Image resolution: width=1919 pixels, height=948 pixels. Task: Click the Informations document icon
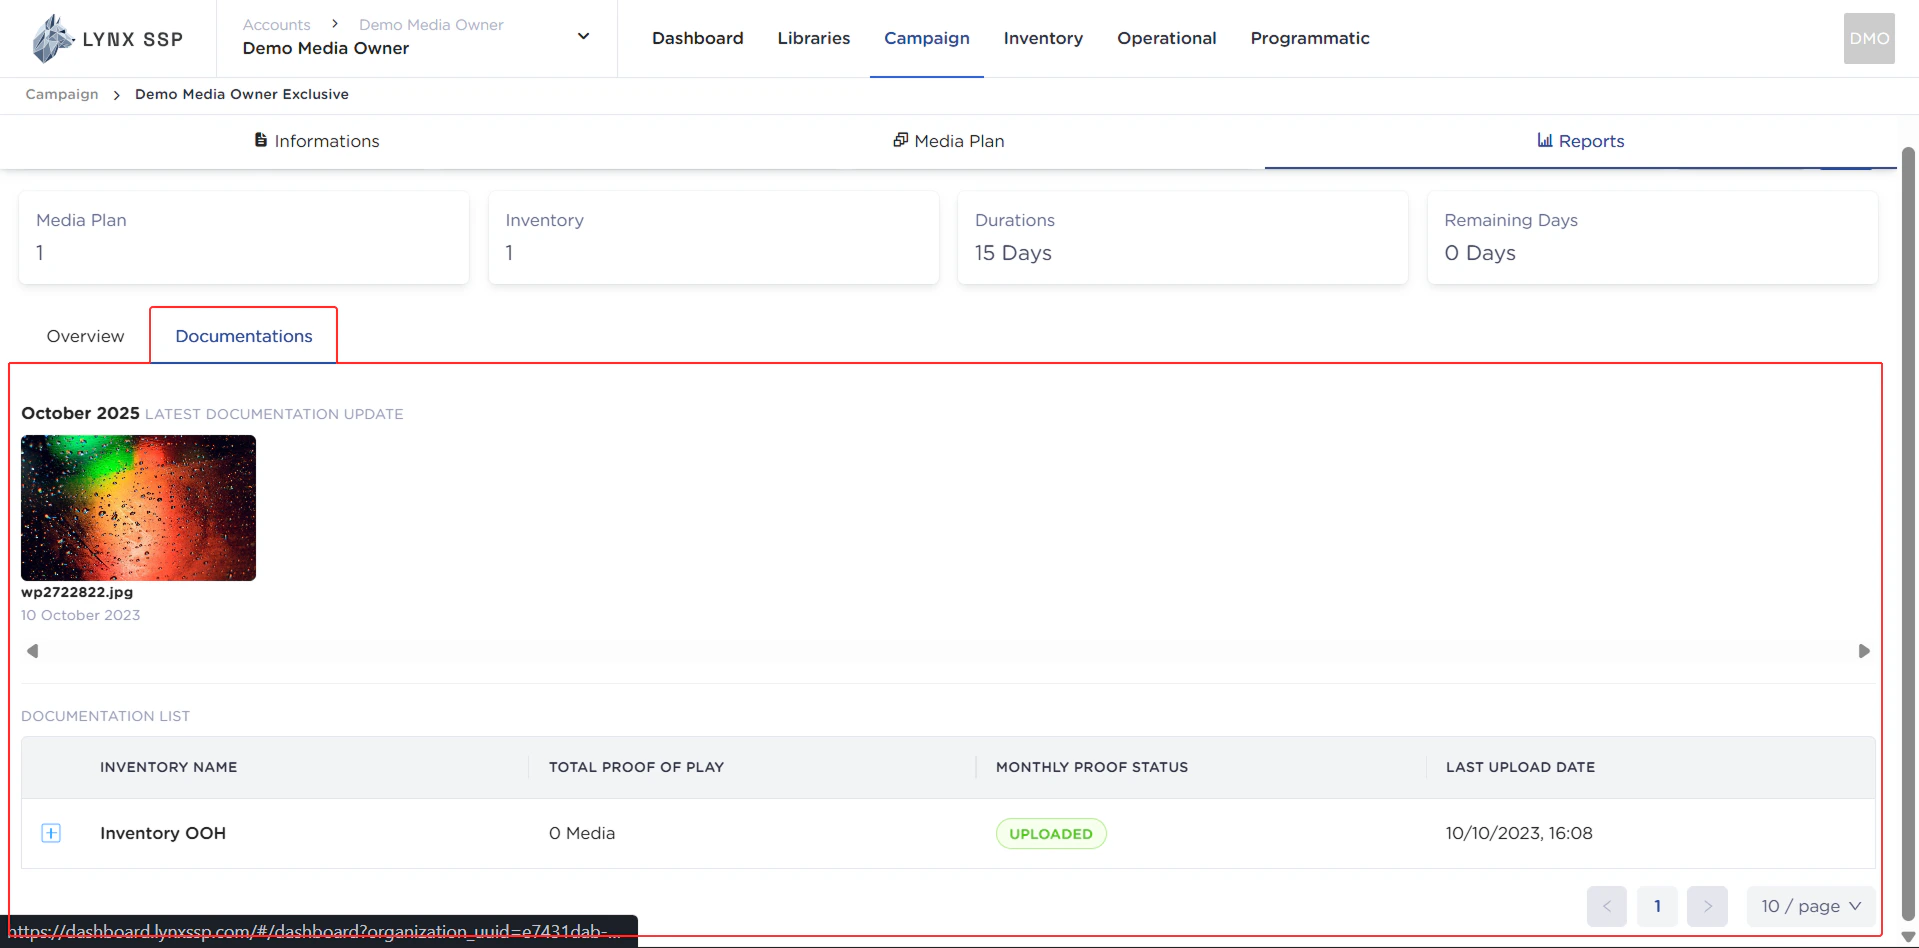(261, 140)
